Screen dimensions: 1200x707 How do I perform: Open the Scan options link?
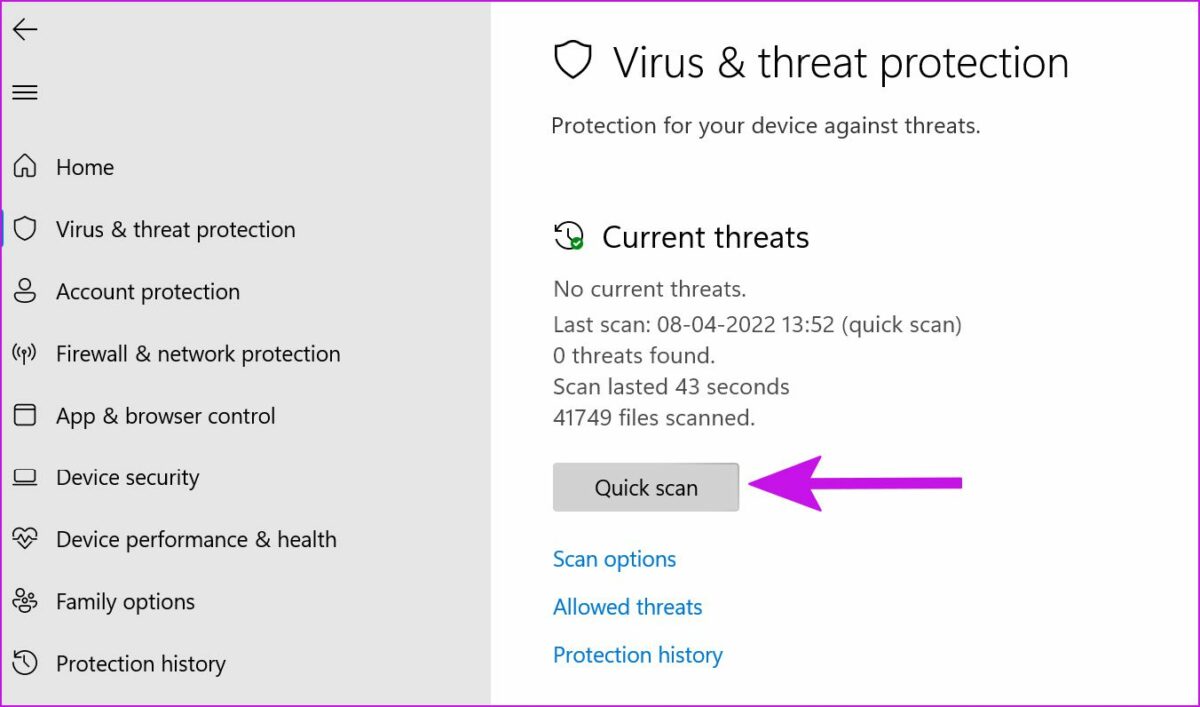[614, 559]
